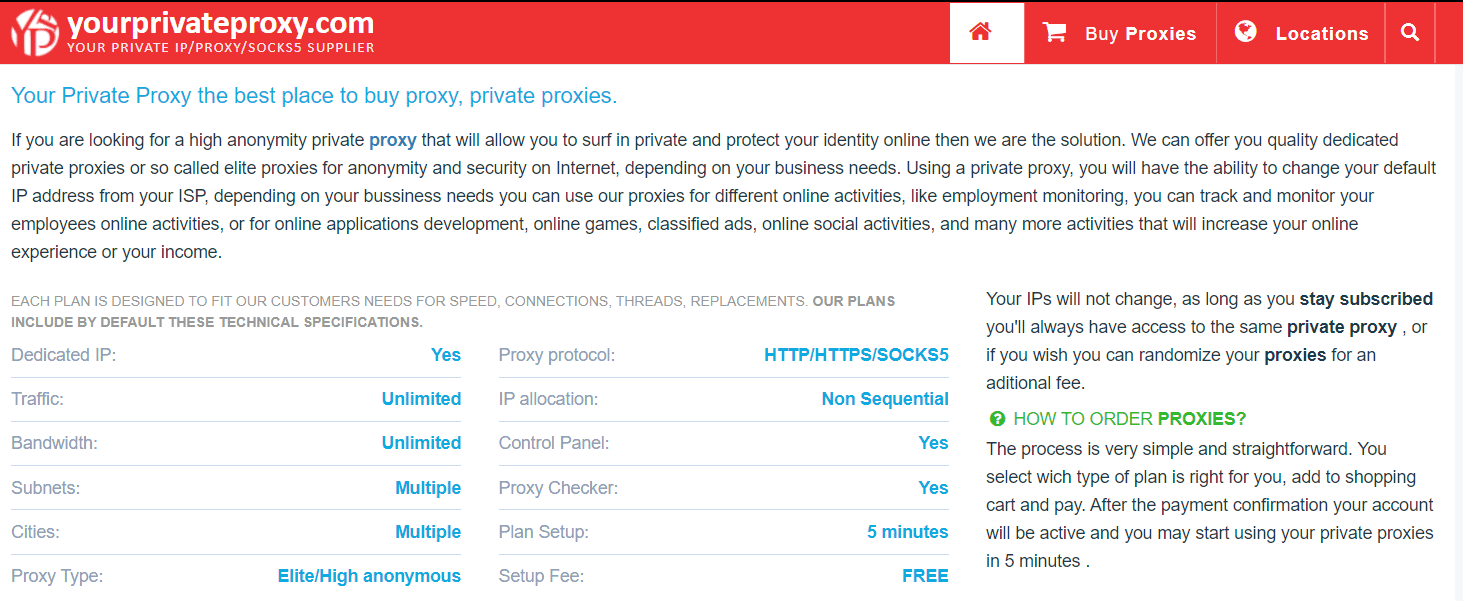Click the "Elite/High anonymous" proxy type value
The height and width of the screenshot is (601, 1463).
click(369, 576)
